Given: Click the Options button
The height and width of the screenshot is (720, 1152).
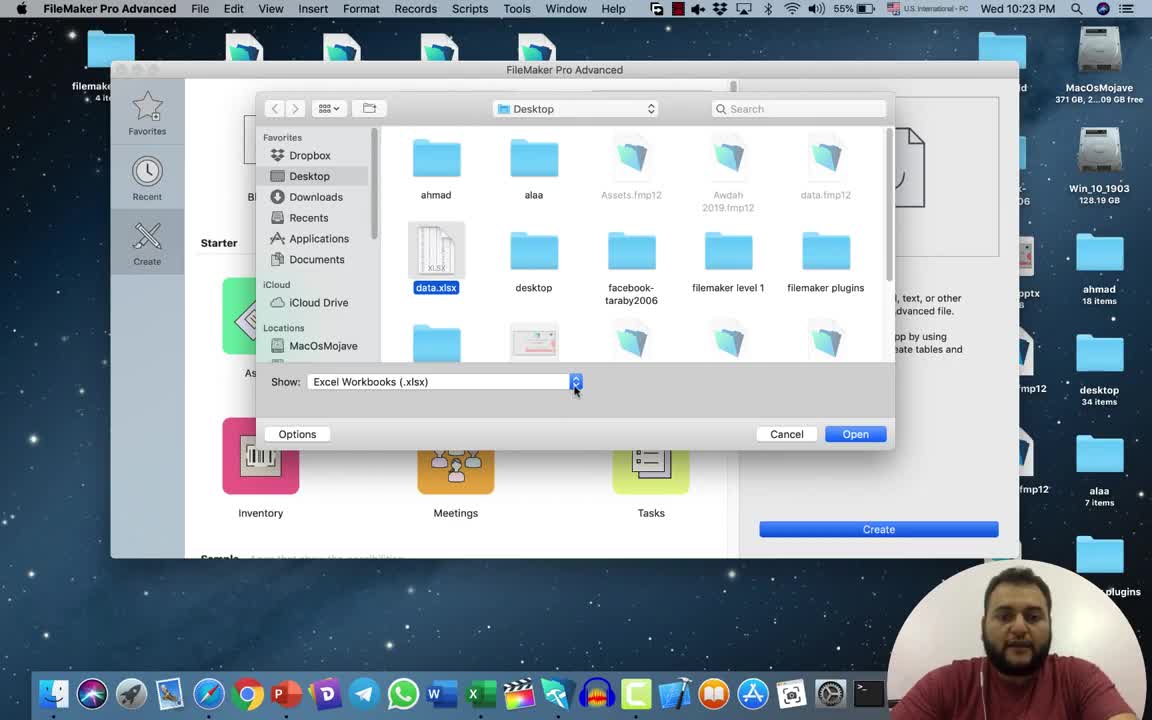Looking at the screenshot, I should click(297, 434).
